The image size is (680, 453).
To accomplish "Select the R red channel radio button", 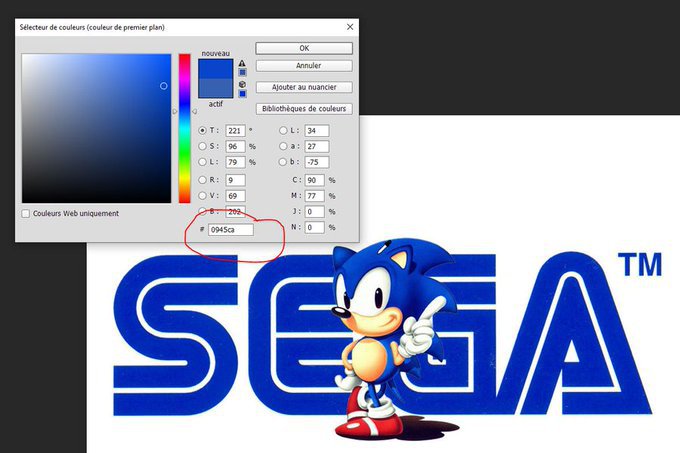I will coord(203,180).
